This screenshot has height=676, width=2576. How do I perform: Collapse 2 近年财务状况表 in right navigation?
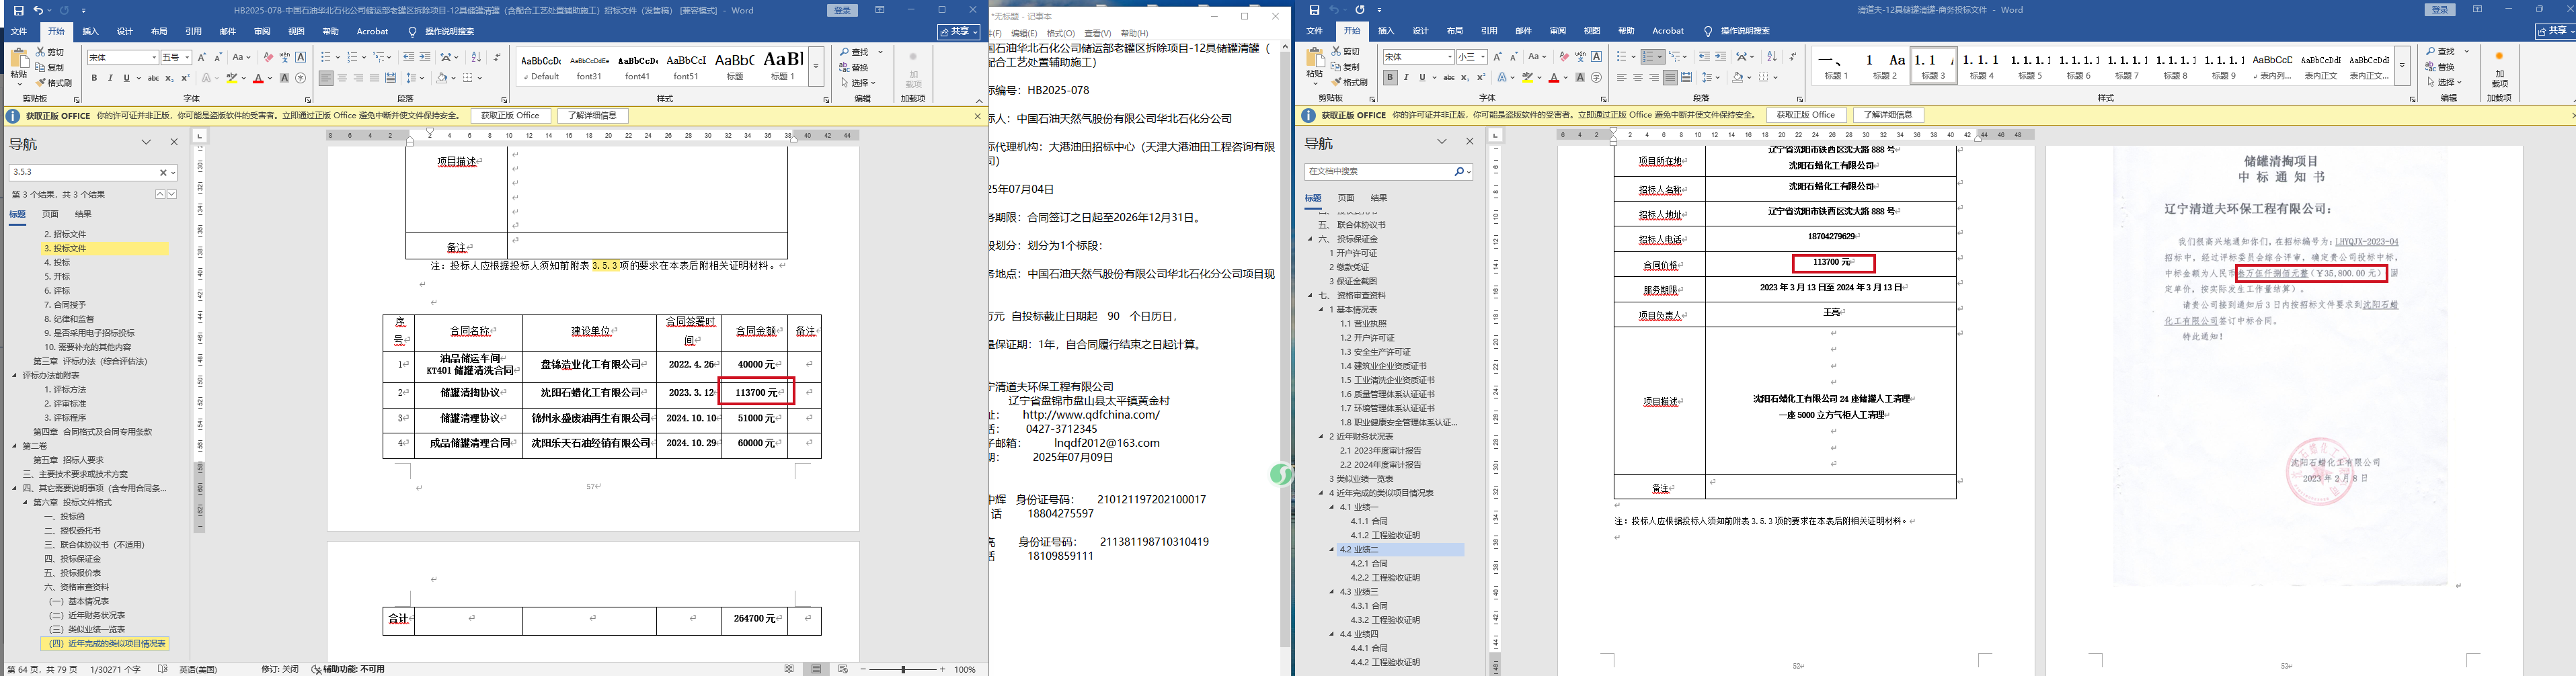tap(1321, 437)
